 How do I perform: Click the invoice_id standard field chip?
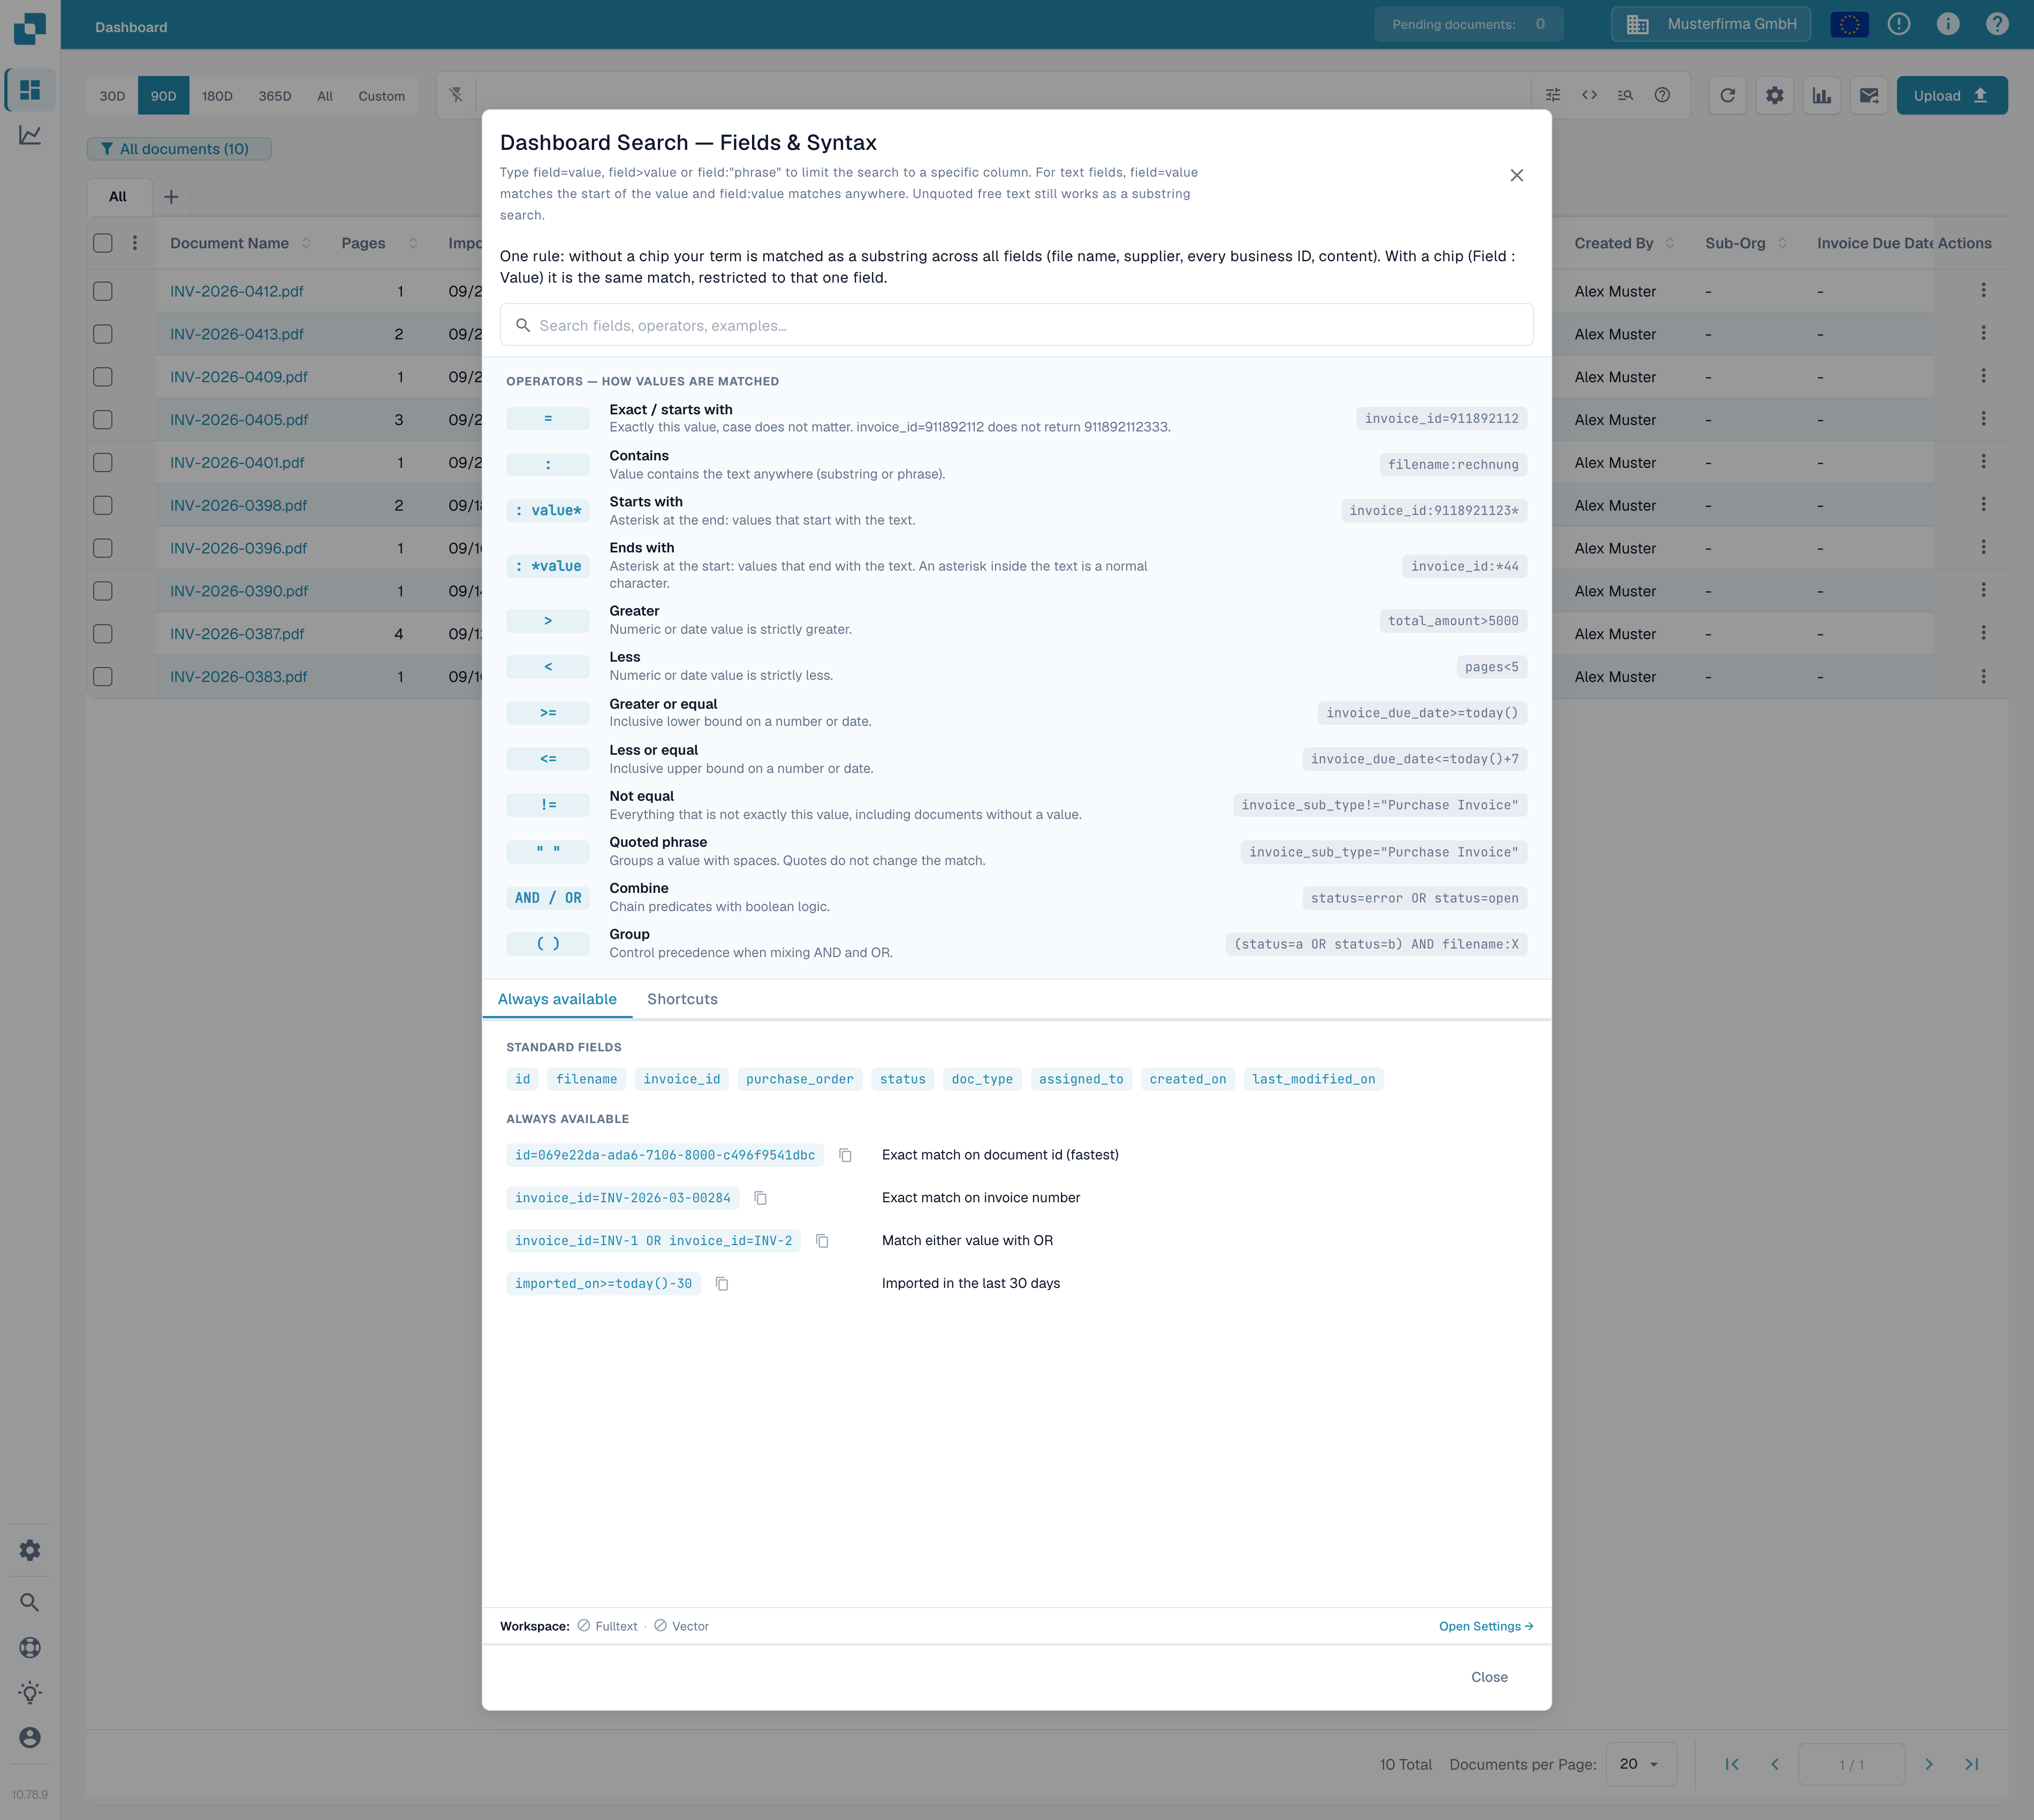tap(682, 1079)
